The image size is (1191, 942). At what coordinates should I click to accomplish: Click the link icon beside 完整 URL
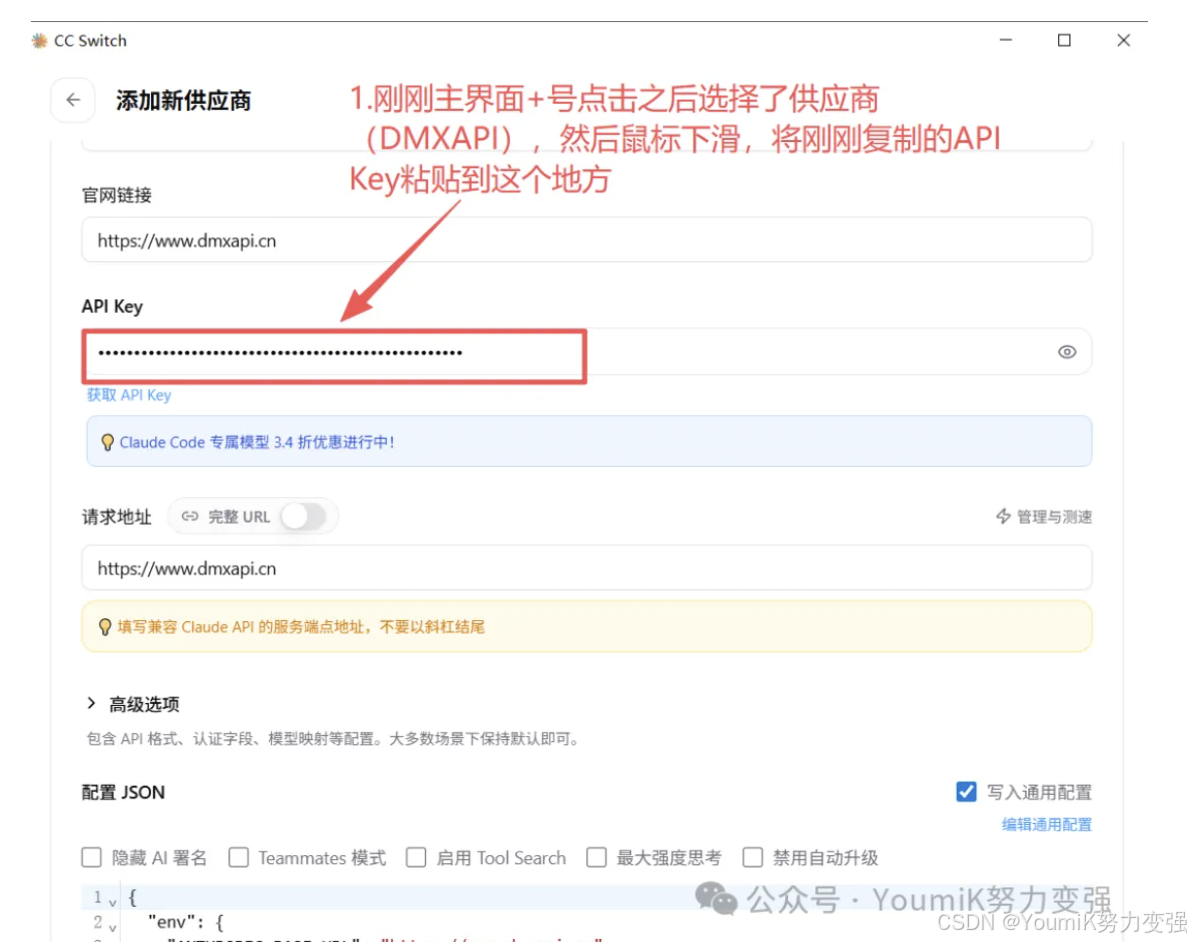190,517
